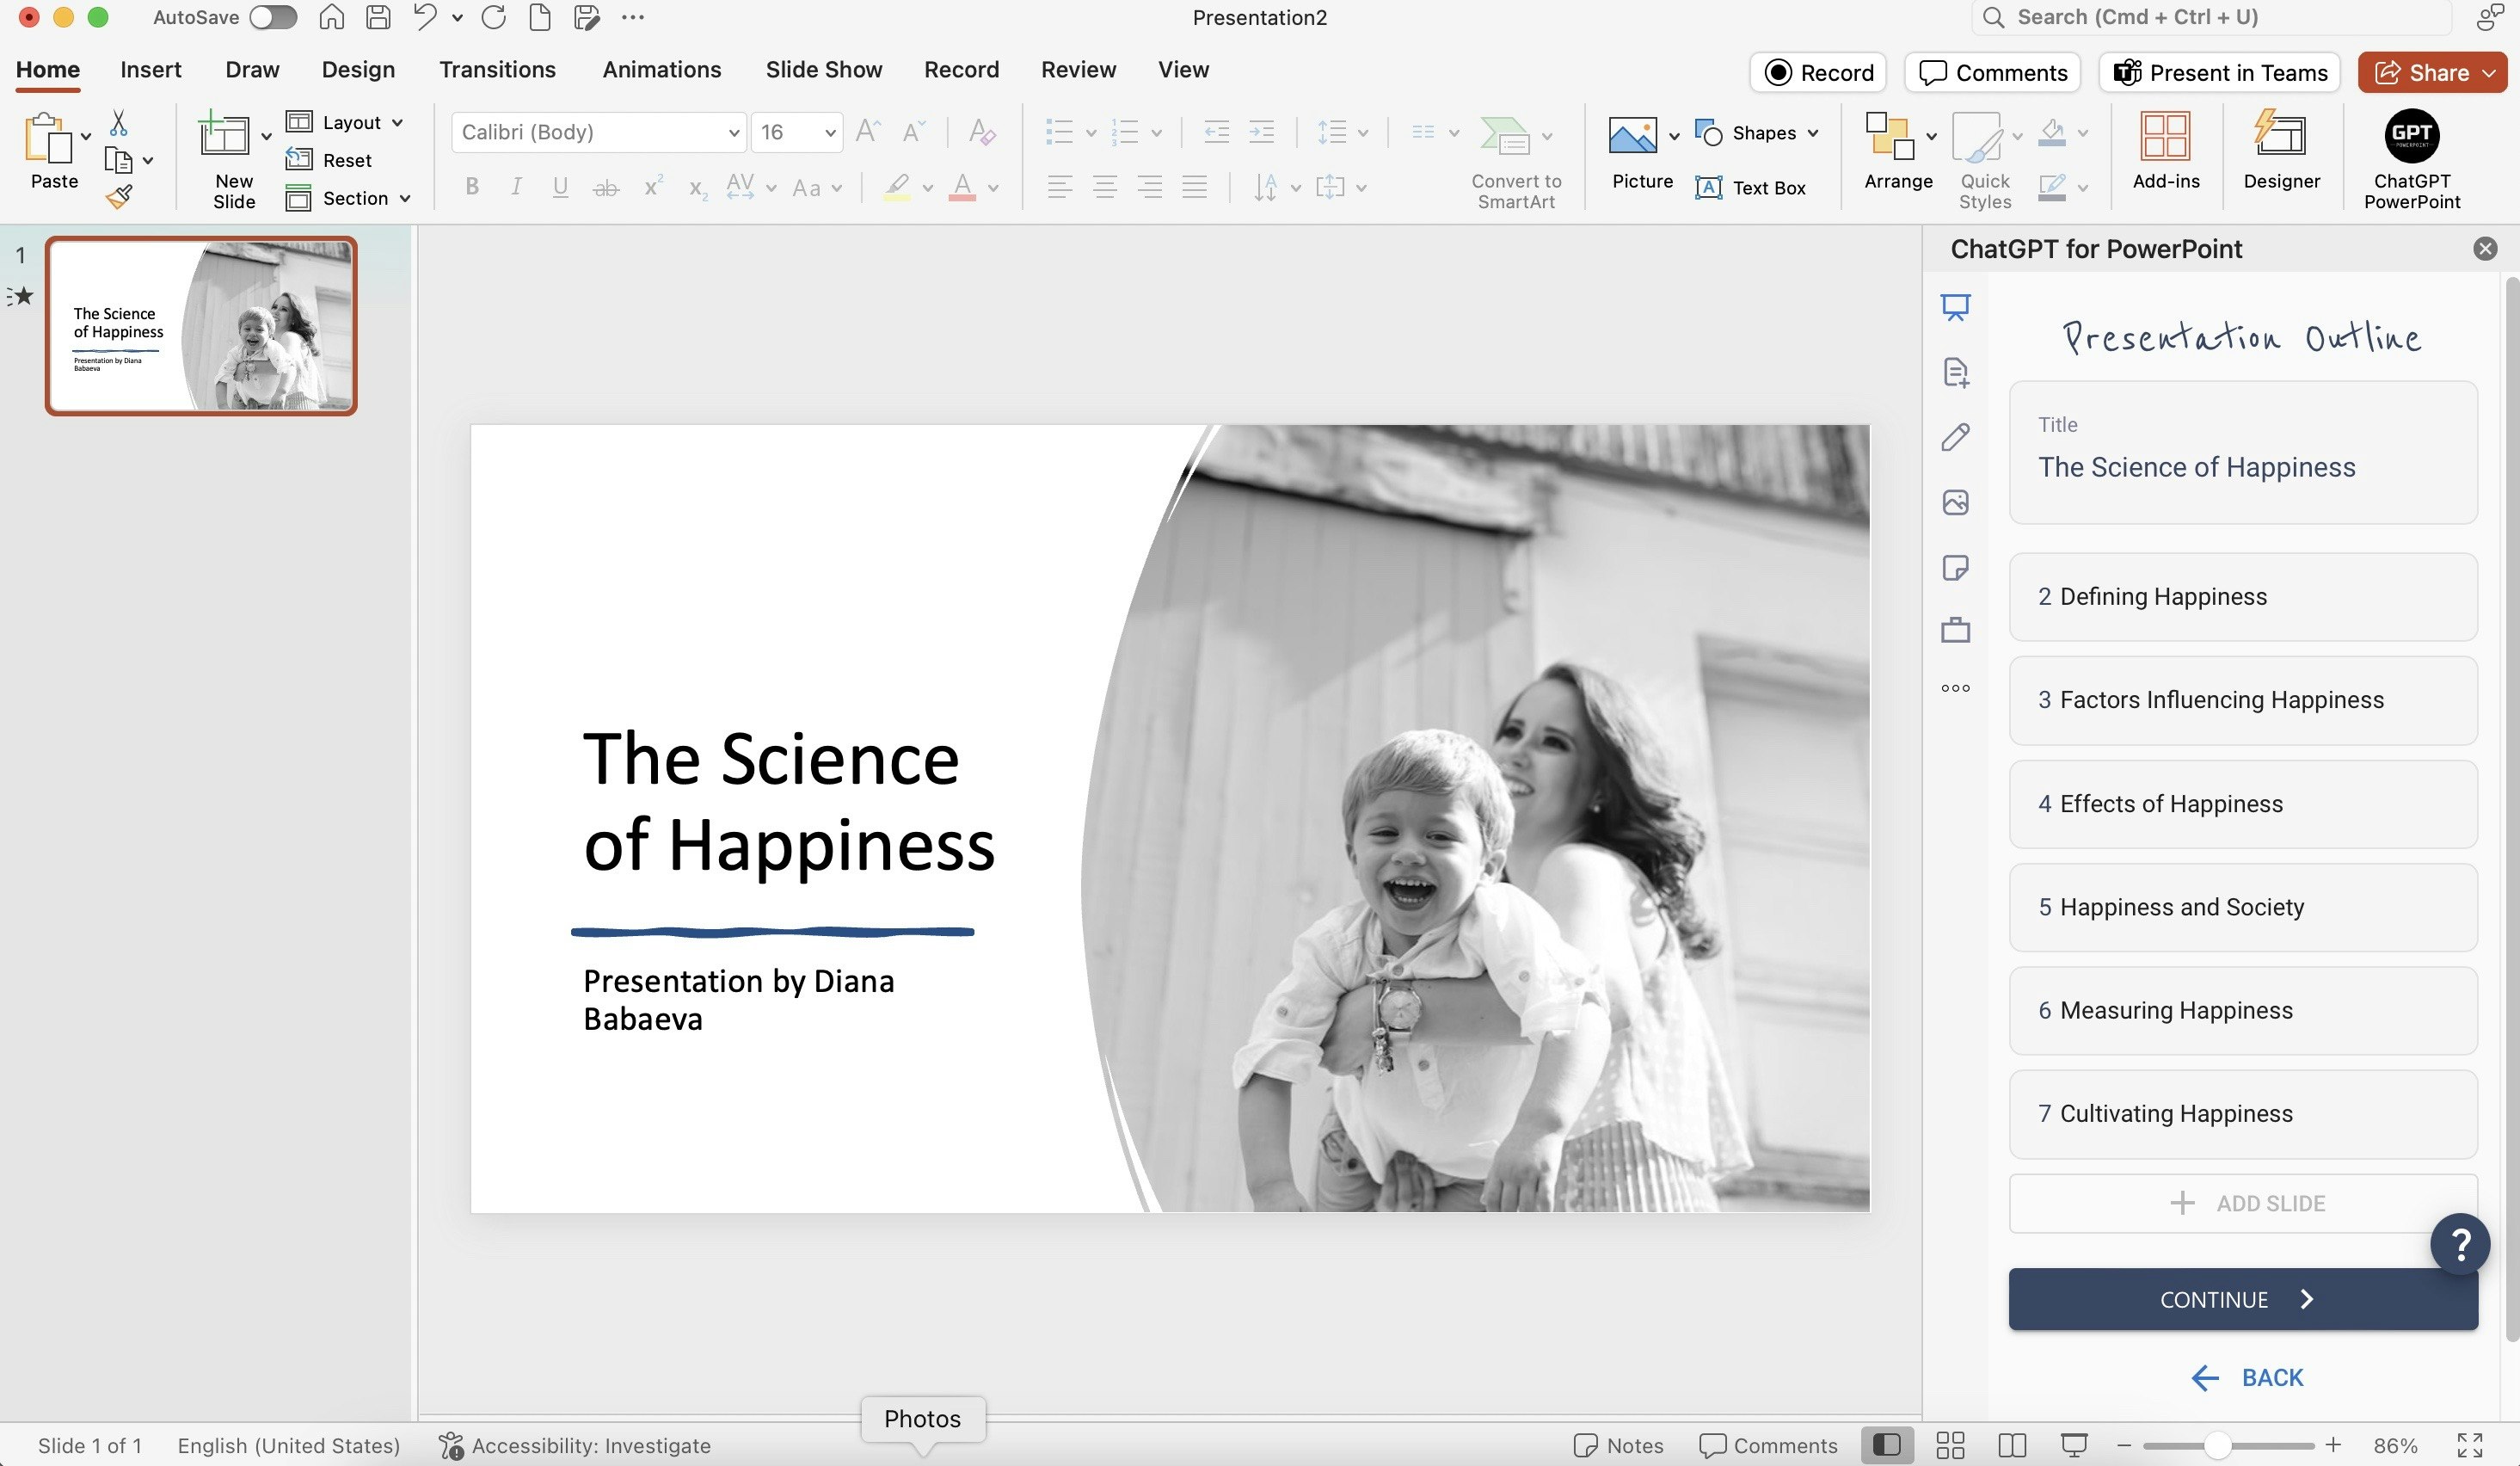The image size is (2520, 1466).
Task: Click the Paste clipboard icon
Action: 48,138
